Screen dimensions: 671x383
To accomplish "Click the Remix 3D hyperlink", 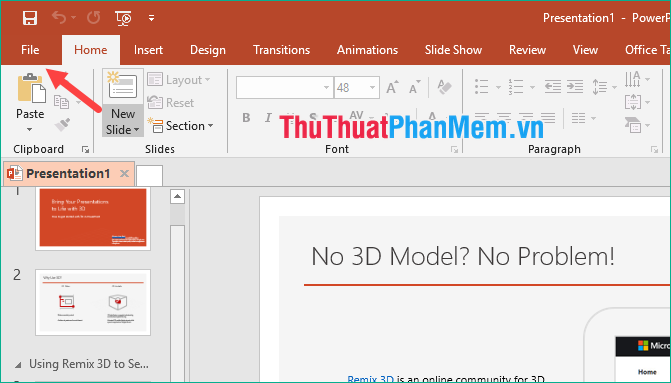I will pyautogui.click(x=371, y=379).
